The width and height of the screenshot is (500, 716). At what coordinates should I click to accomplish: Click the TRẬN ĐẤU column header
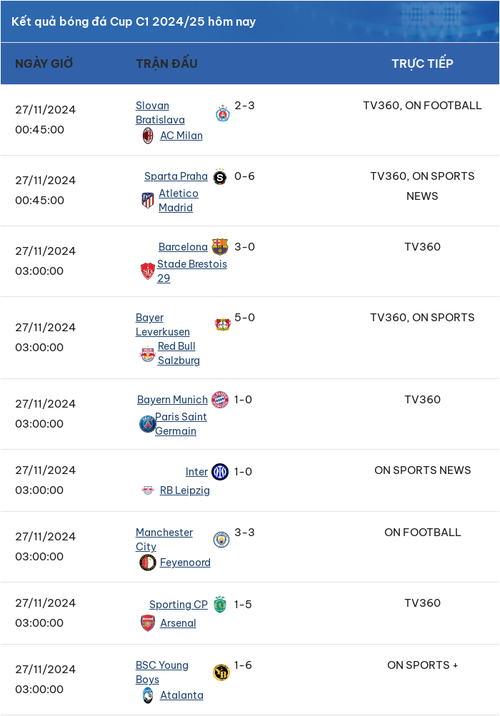click(167, 63)
